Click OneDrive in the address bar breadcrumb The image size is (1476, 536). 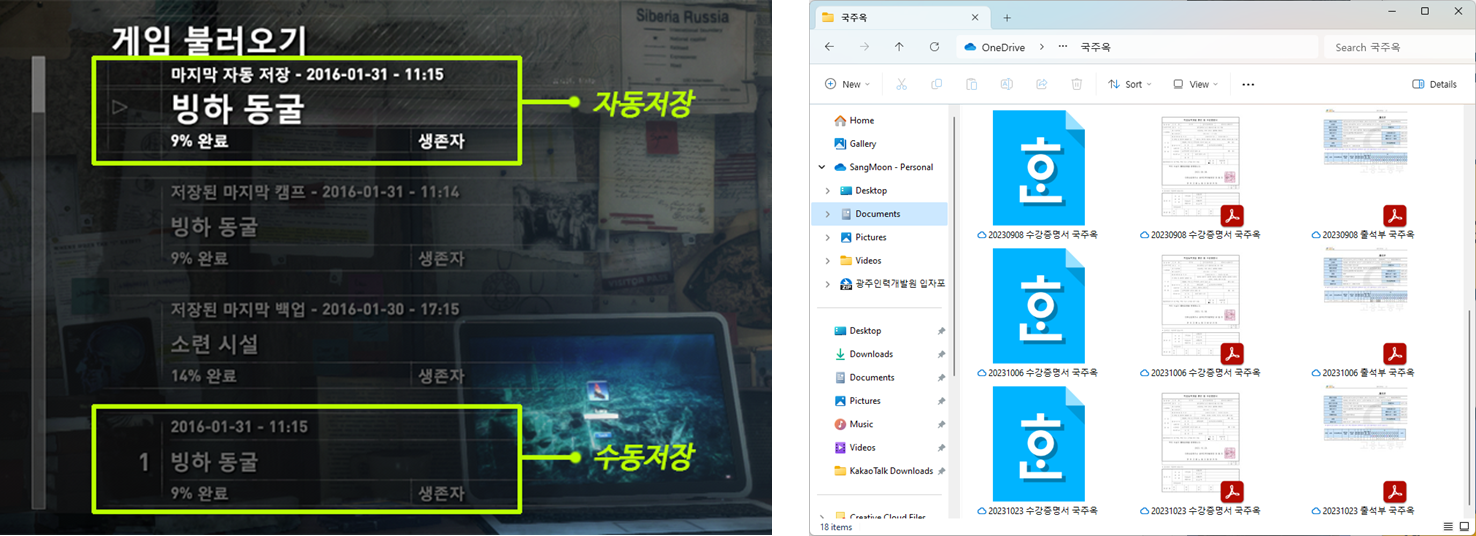[1003, 47]
